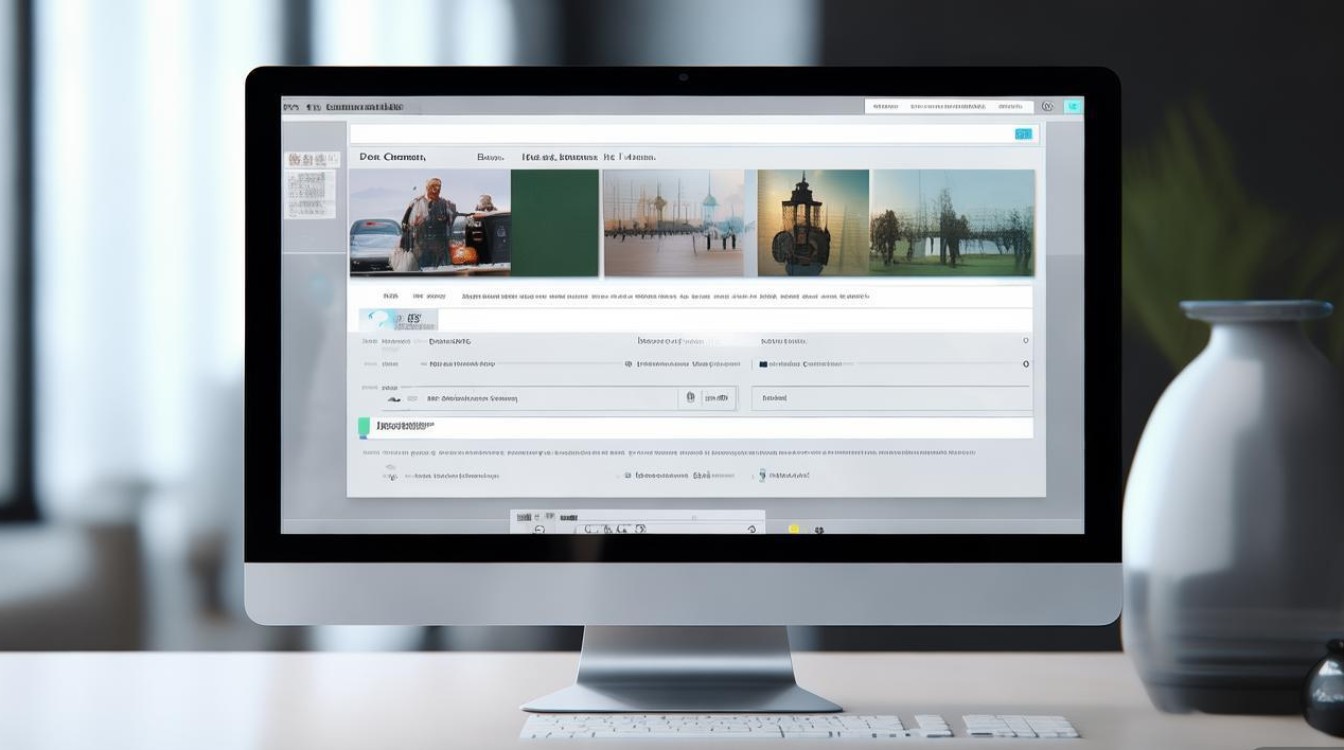
Task: Click the dark icon right of the yellow dock icon
Action: click(819, 528)
